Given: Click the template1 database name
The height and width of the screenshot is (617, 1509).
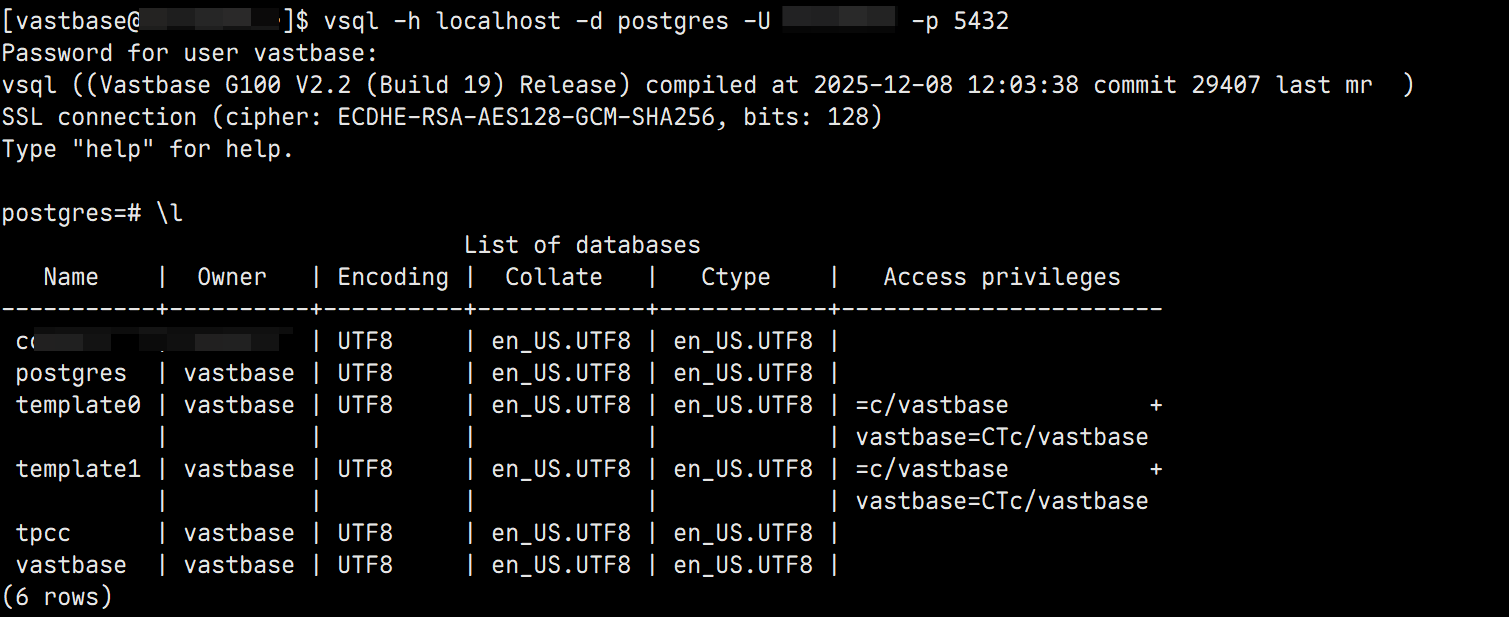Looking at the screenshot, I should [78, 469].
